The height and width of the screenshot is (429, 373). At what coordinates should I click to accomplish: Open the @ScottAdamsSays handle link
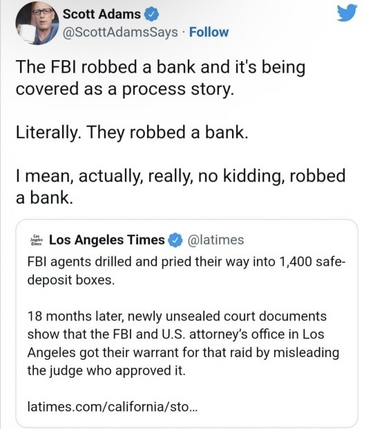[120, 32]
